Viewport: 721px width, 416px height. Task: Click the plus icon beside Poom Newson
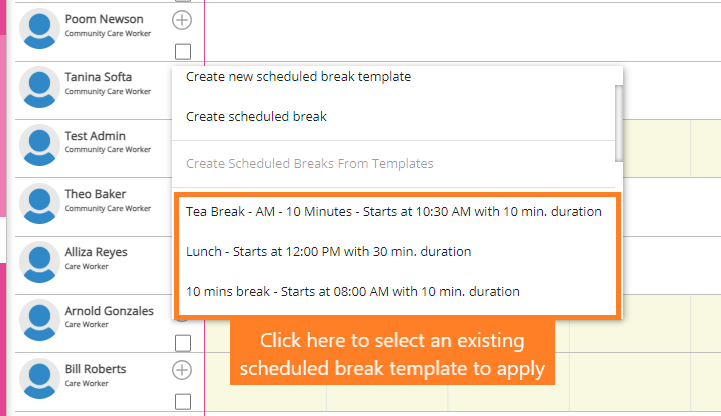coord(182,20)
